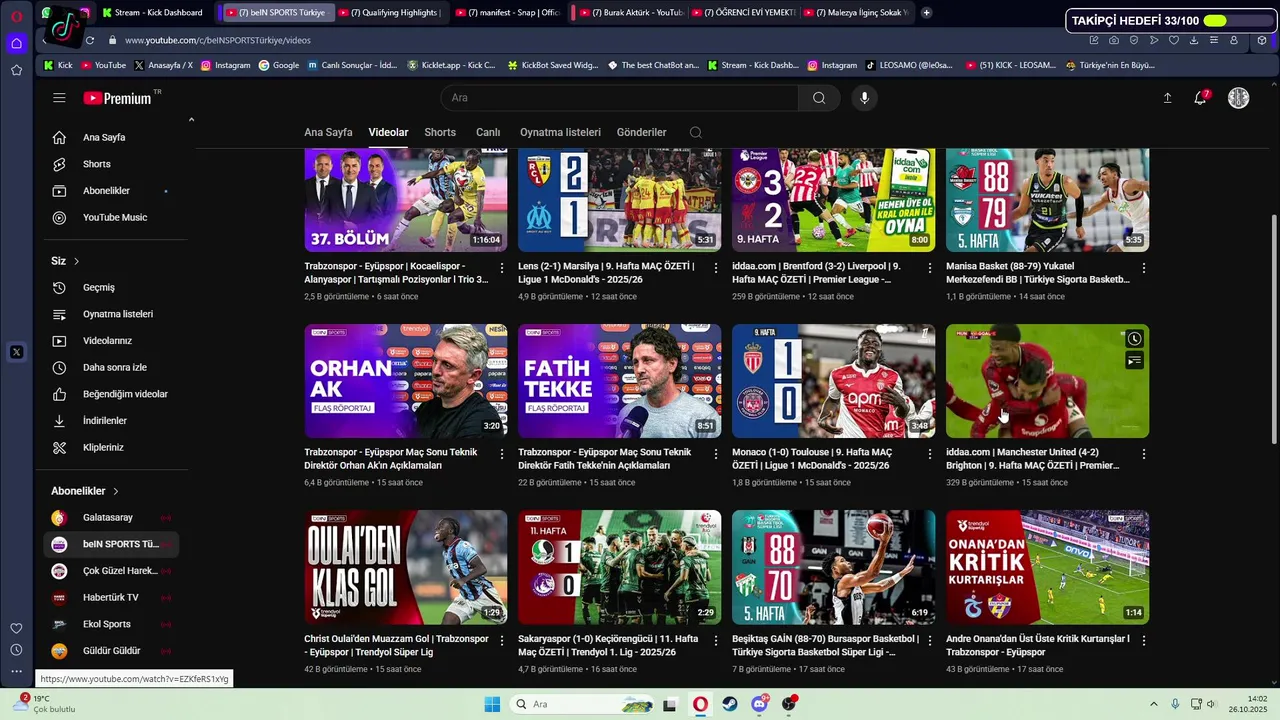The height and width of the screenshot is (720, 1280).
Task: Open options menu for Lens Marsilya video
Action: (716, 268)
